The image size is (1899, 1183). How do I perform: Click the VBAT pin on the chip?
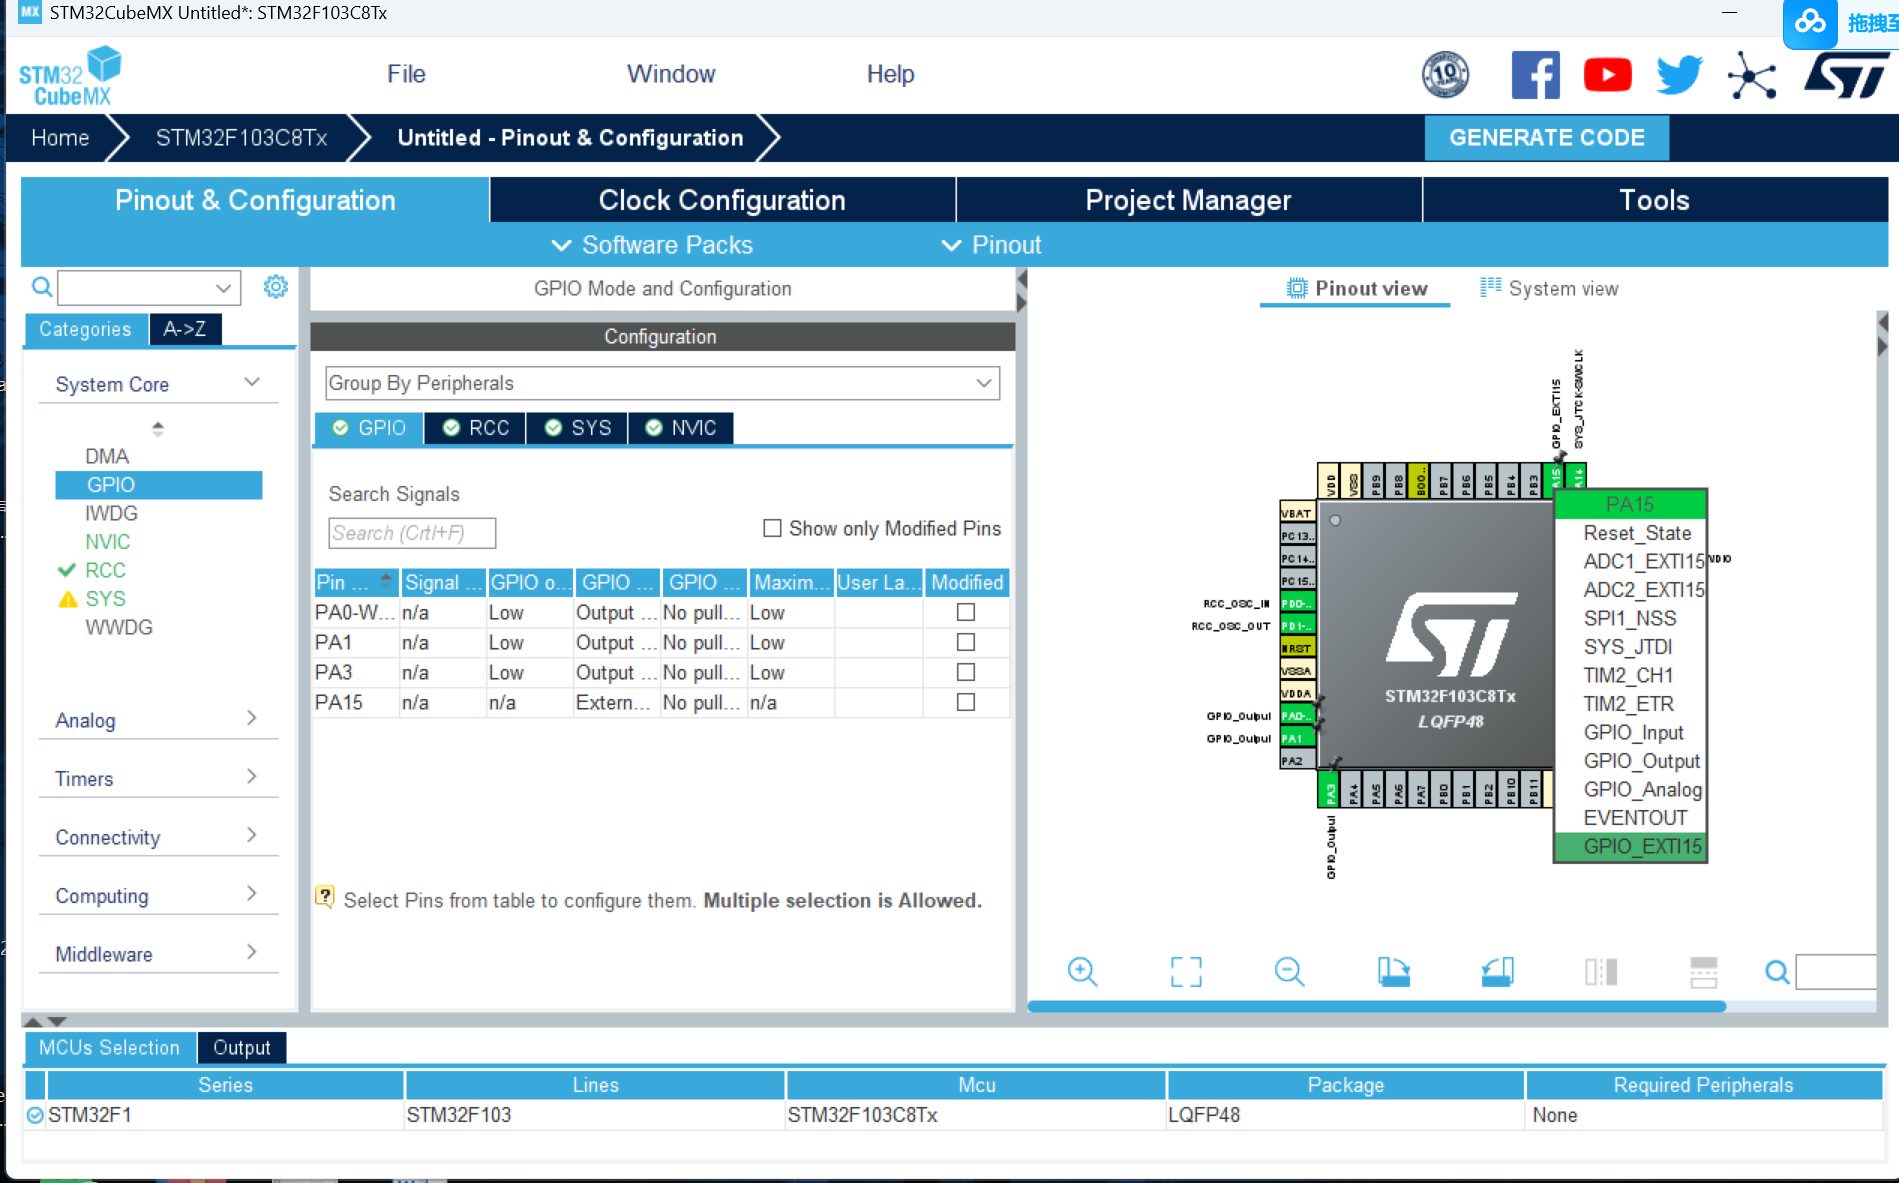tap(1297, 513)
